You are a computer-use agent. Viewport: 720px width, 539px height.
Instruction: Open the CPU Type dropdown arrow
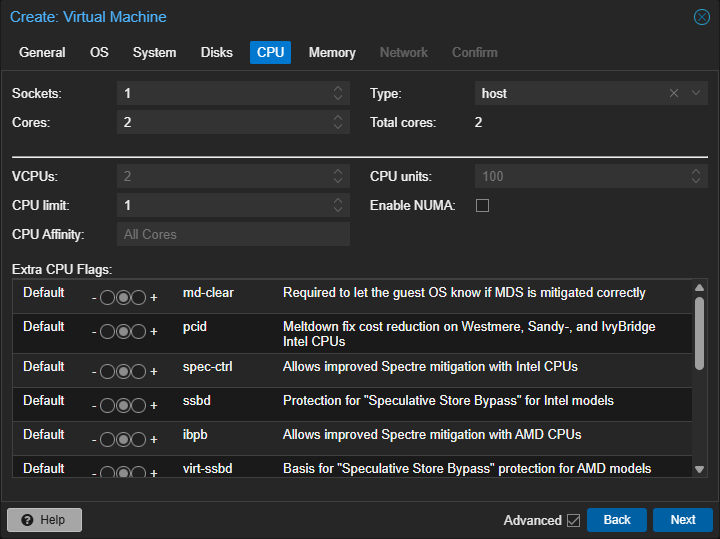point(696,93)
